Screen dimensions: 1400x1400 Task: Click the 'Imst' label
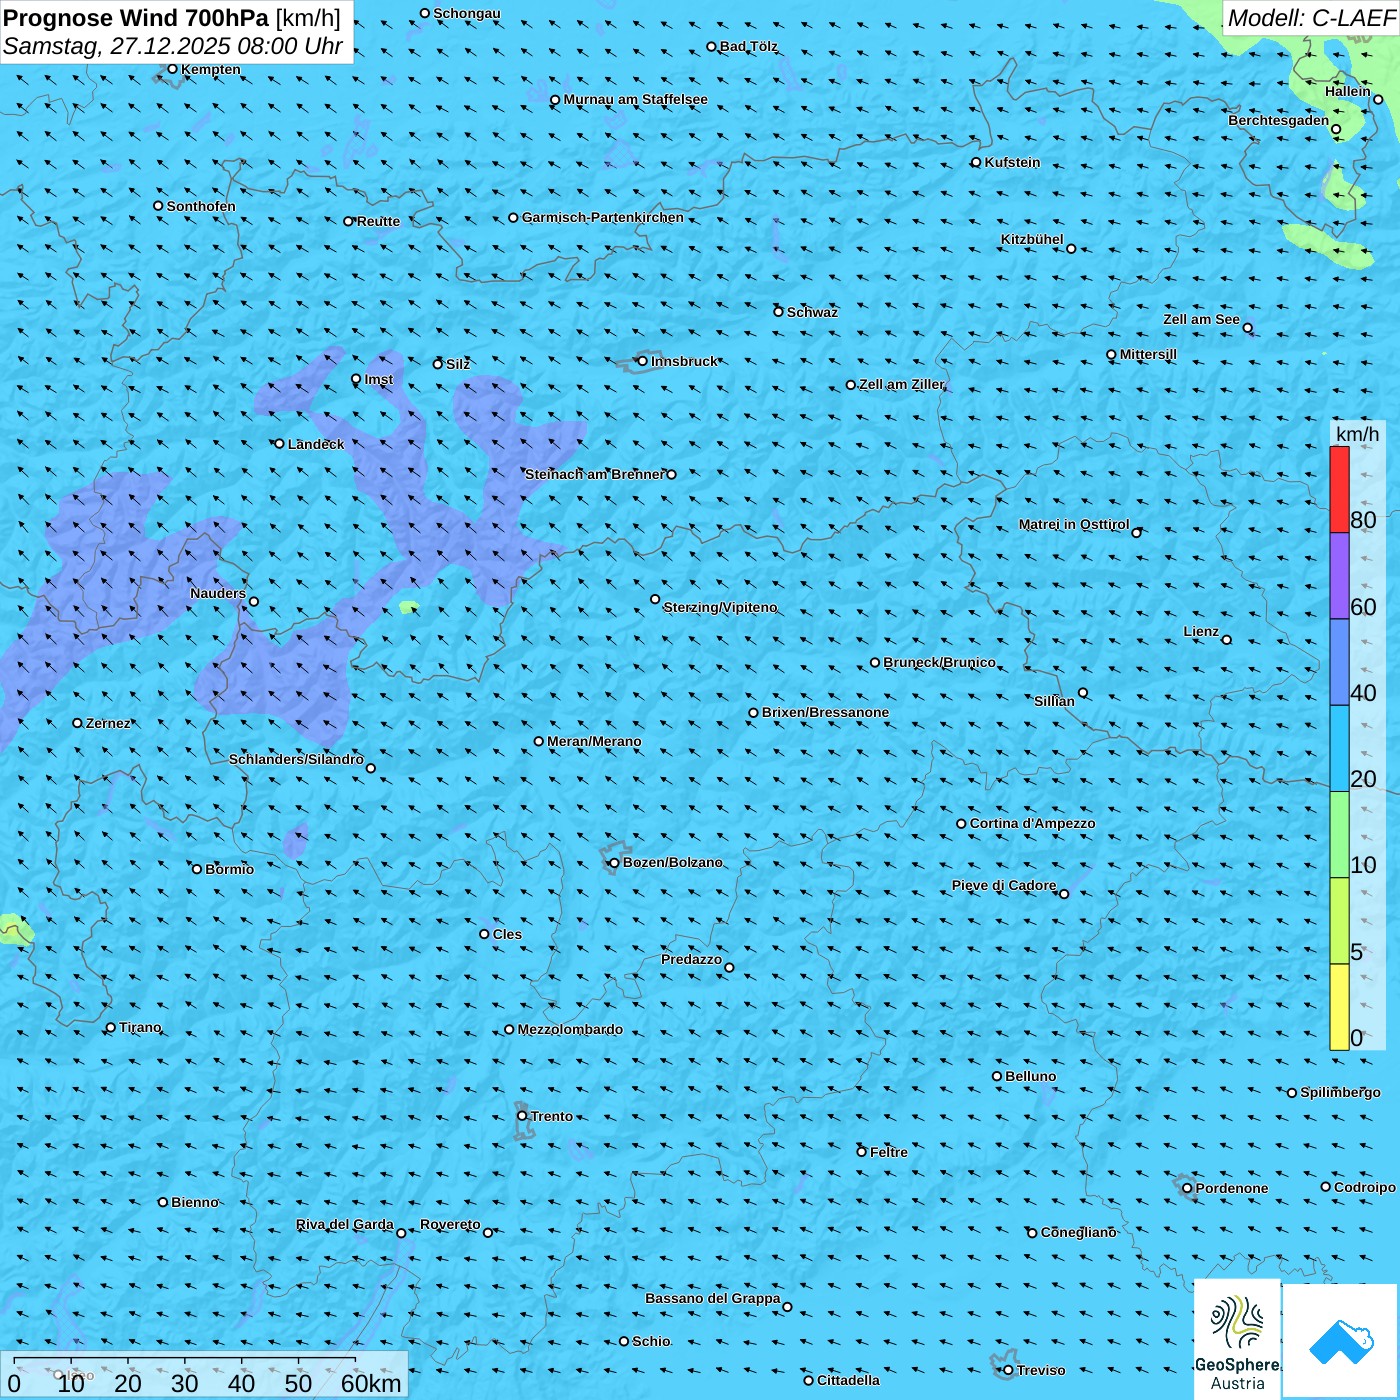(x=378, y=379)
